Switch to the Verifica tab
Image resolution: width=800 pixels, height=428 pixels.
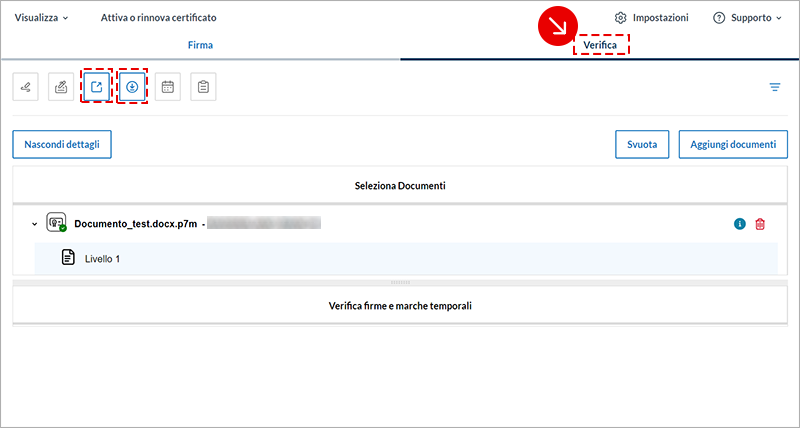[x=600, y=45]
